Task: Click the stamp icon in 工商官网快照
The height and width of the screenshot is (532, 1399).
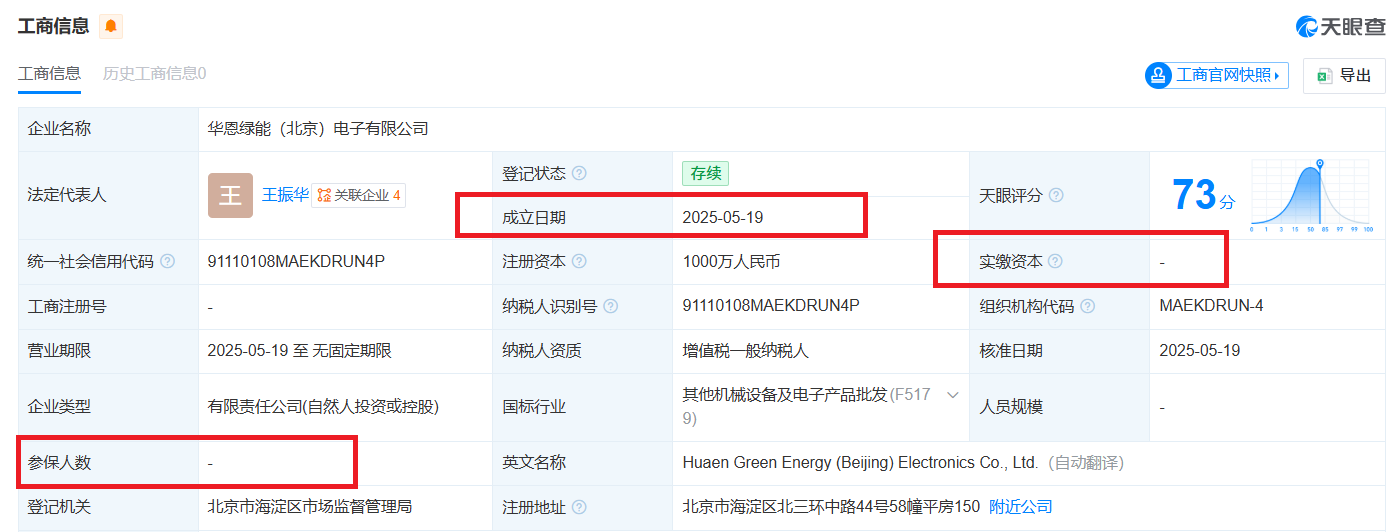Action: (1159, 75)
